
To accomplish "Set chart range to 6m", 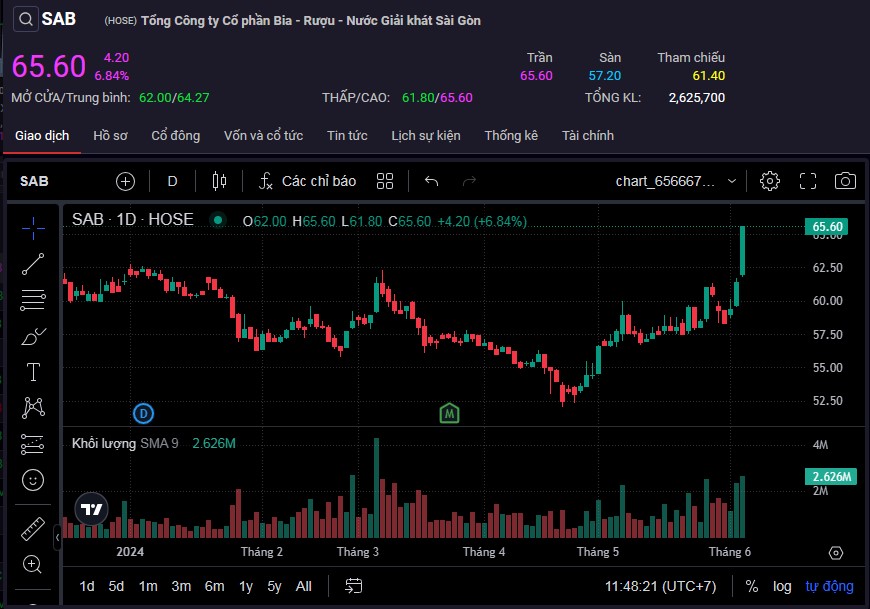I will click(214, 586).
